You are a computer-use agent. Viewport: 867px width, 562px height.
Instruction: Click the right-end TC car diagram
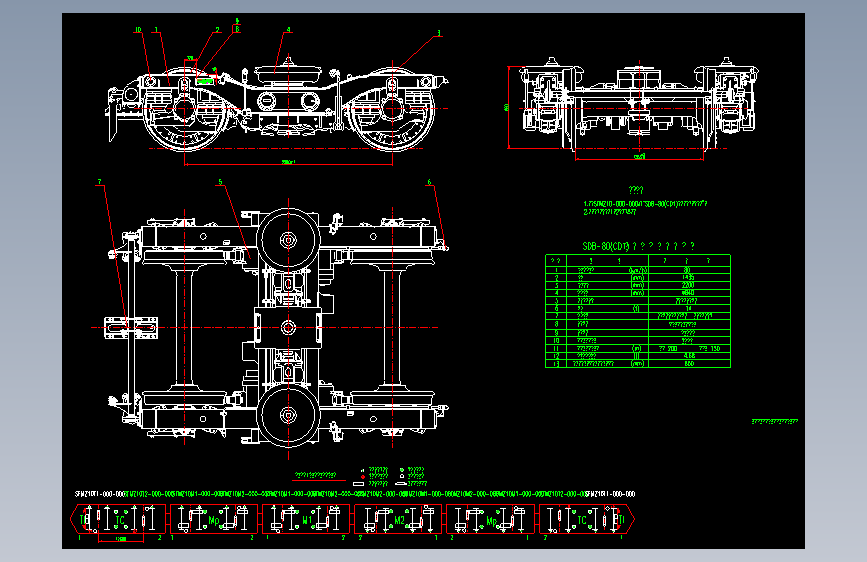(587, 519)
